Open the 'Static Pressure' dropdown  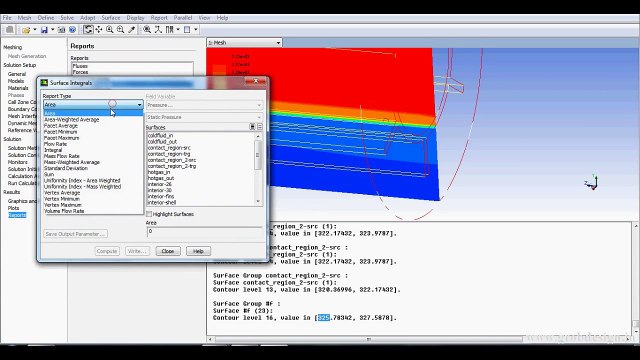tap(259, 117)
